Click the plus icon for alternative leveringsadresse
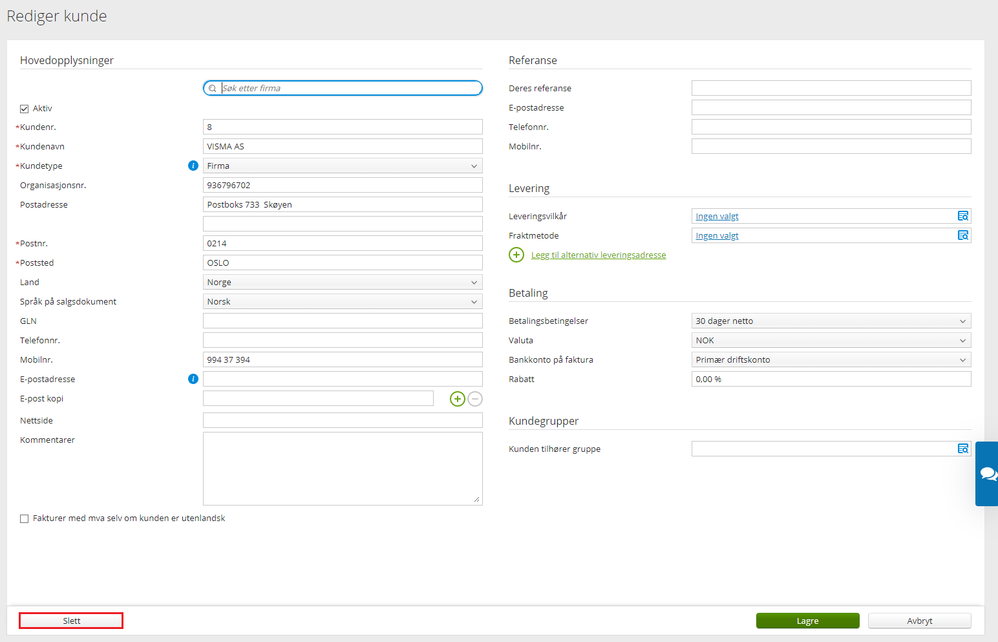The height and width of the screenshot is (642, 998). click(x=516, y=255)
